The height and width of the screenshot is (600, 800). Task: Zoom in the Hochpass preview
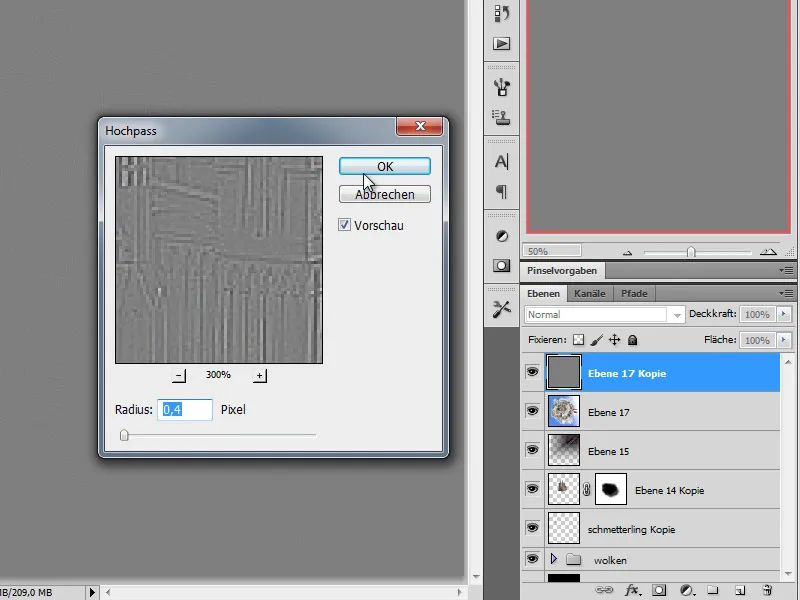(259, 376)
